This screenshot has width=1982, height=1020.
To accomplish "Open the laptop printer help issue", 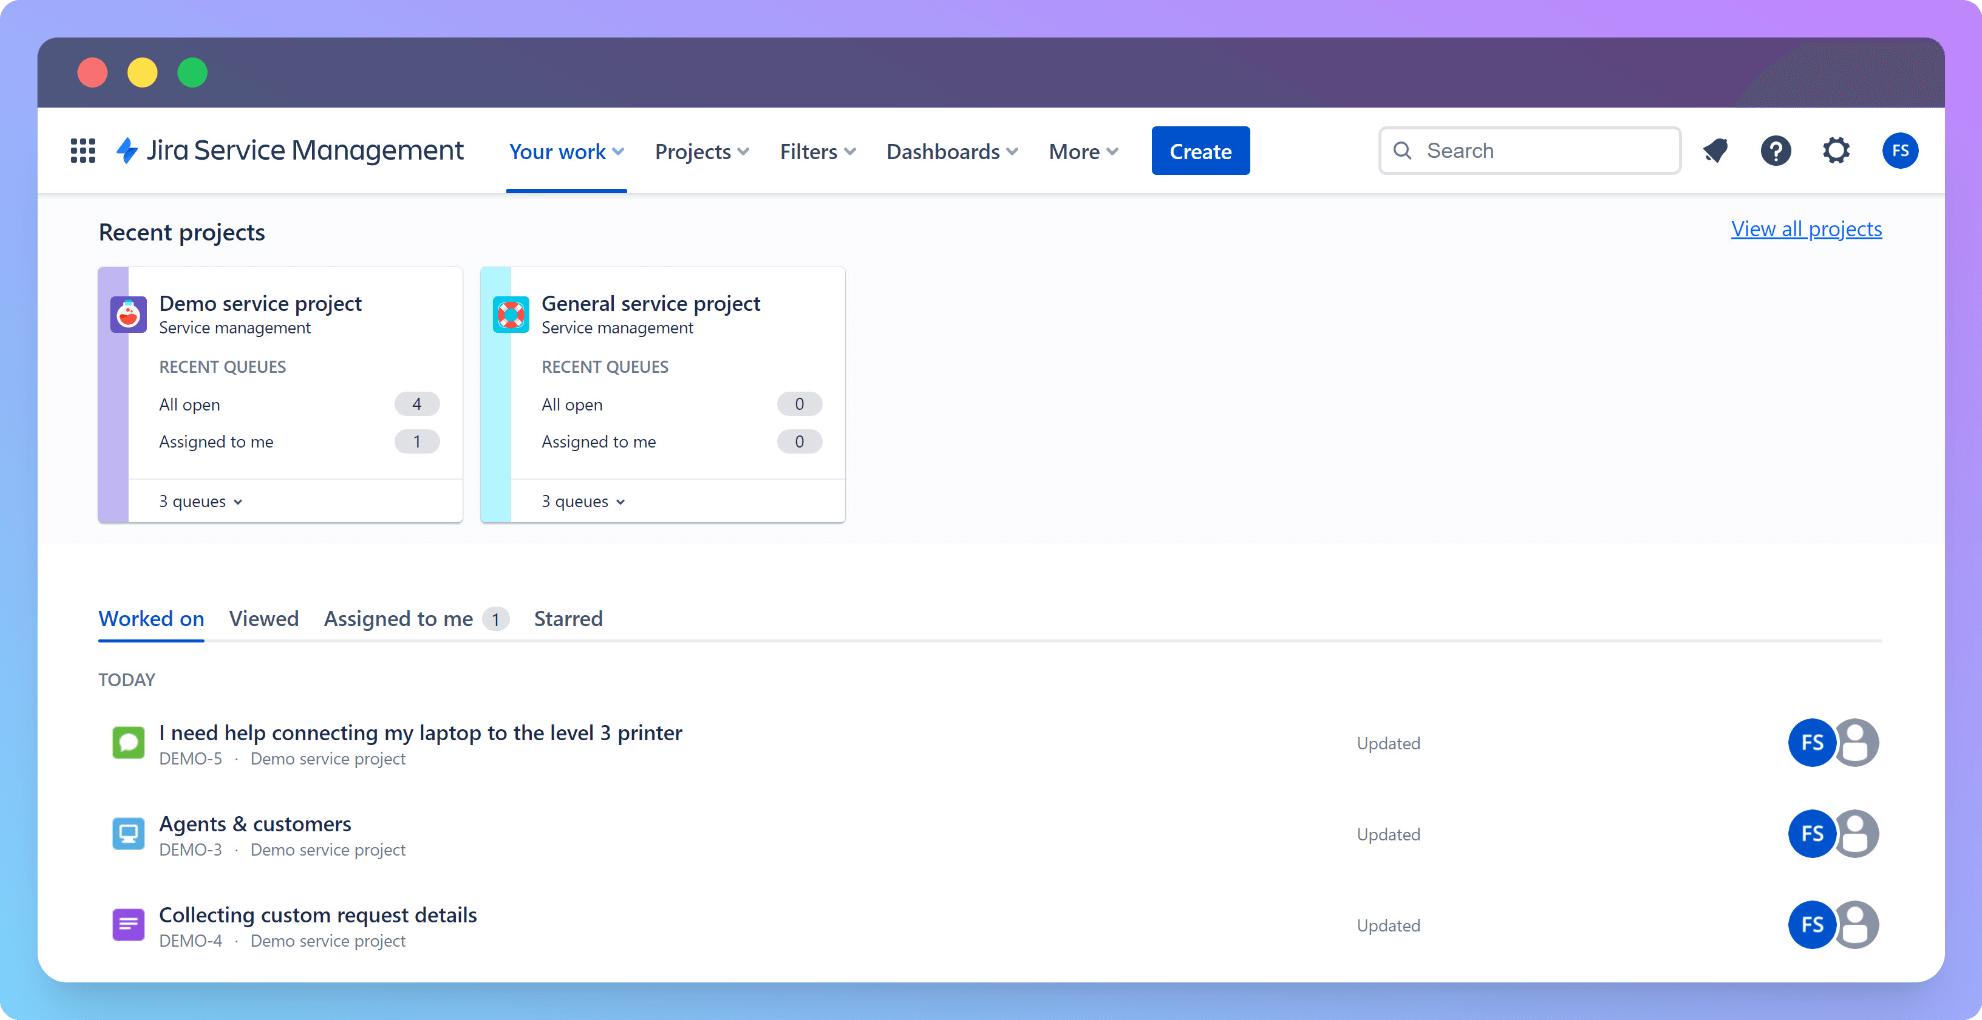I will 420,733.
